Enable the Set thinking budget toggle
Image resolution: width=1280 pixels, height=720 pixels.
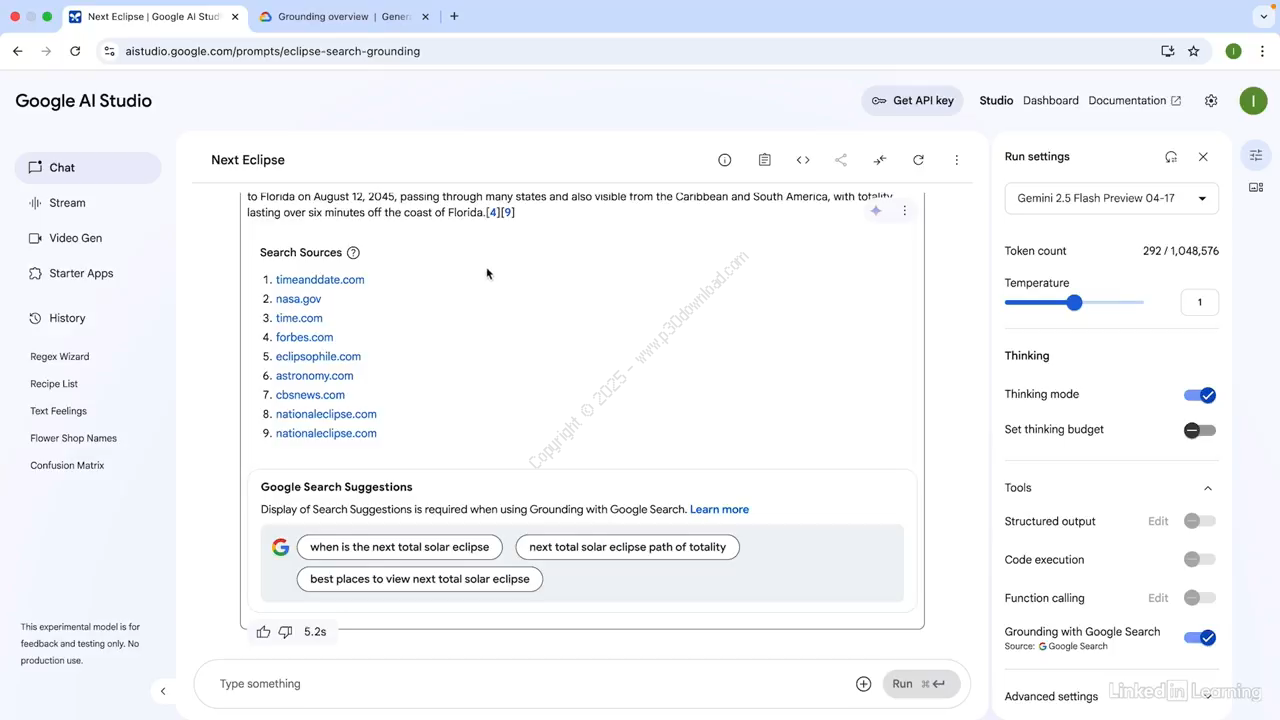click(x=1199, y=430)
